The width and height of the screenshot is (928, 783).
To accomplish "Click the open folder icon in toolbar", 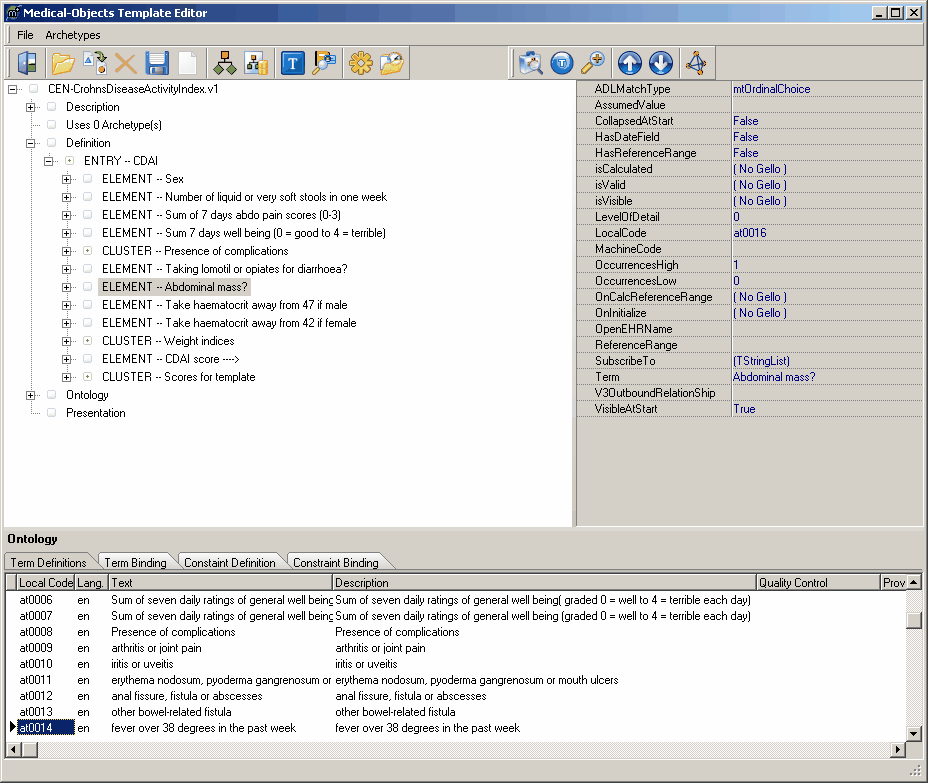I will tap(63, 63).
